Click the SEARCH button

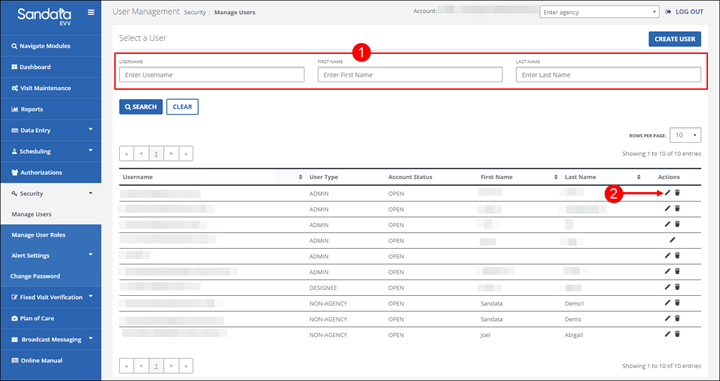(x=141, y=106)
